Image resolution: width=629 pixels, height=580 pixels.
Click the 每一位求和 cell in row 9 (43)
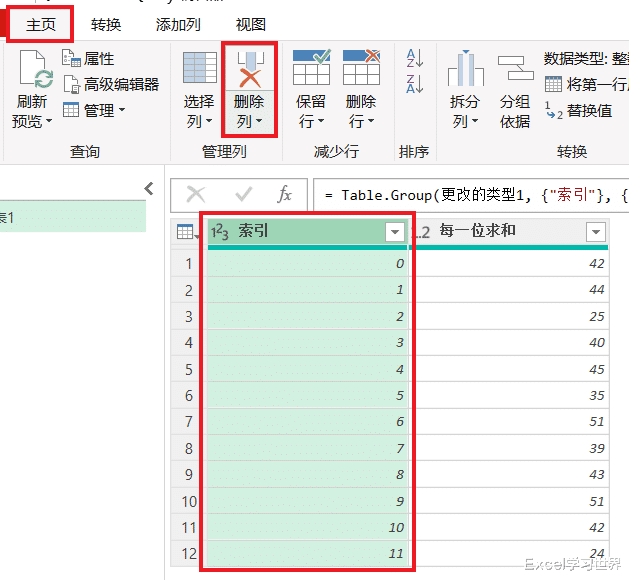click(508, 475)
